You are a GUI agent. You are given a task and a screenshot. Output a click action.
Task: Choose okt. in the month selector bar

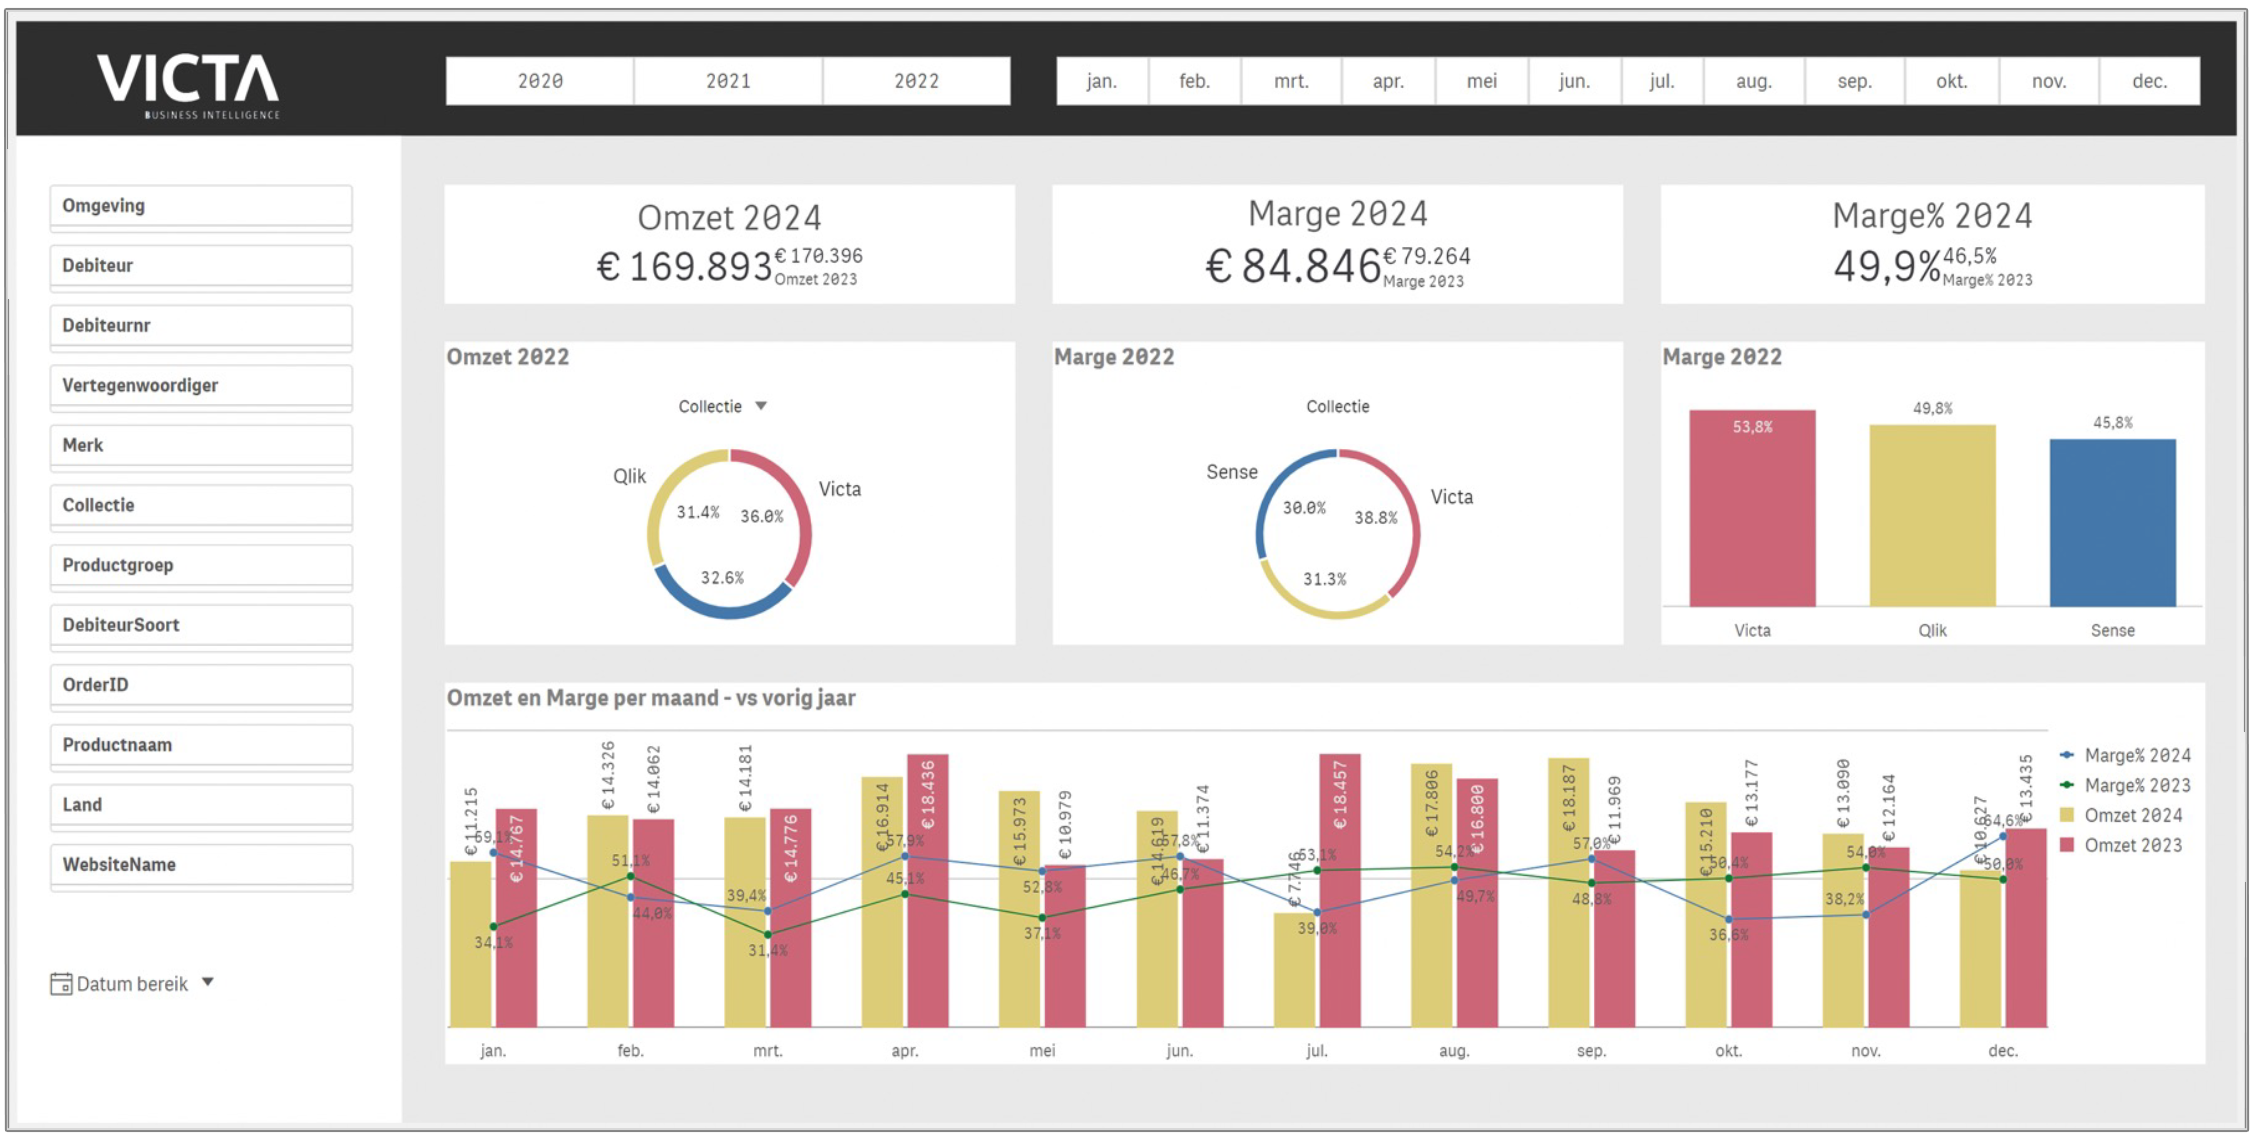click(x=1952, y=81)
